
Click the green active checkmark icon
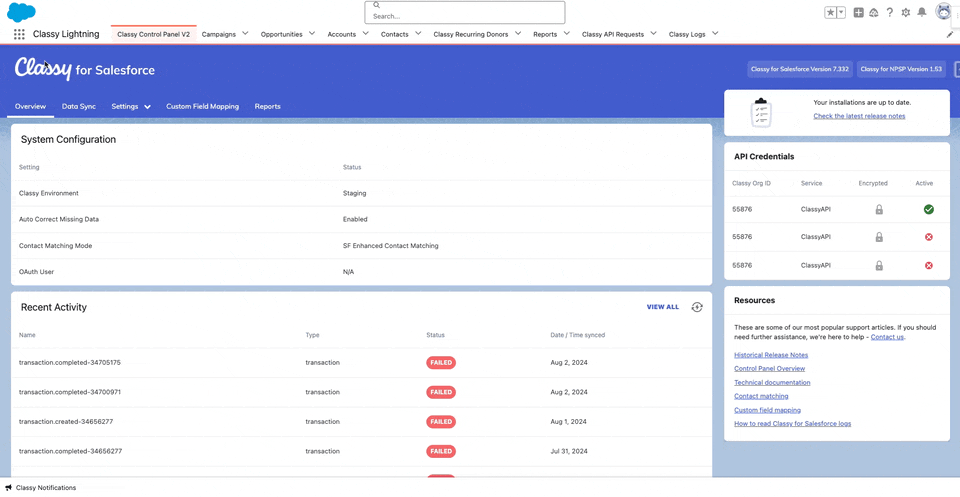[x=928, y=209]
